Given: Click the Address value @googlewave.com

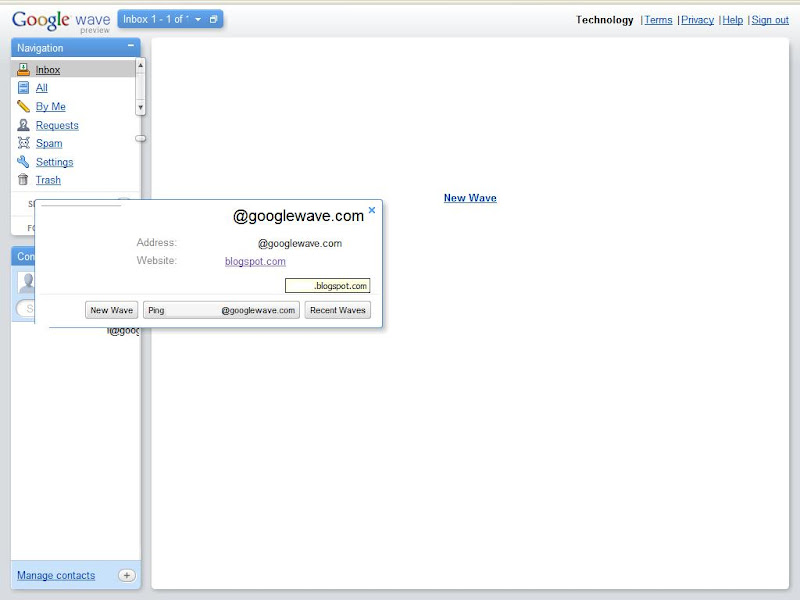Looking at the screenshot, I should (x=300, y=243).
